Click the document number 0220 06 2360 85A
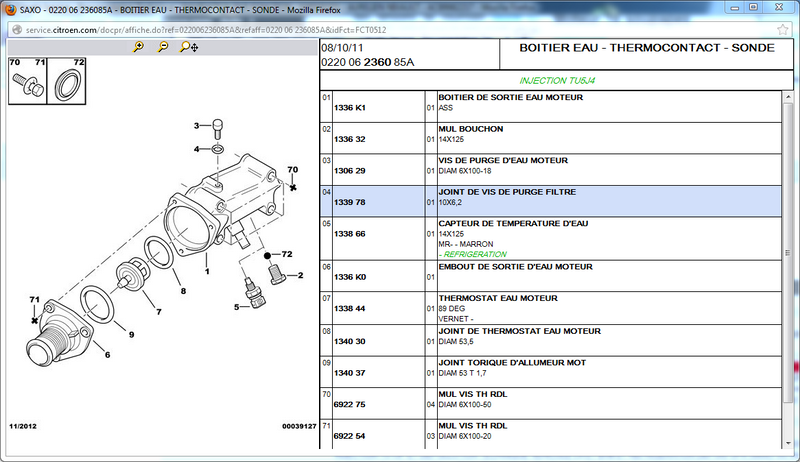Image resolution: width=800 pixels, height=462 pixels. [x=367, y=62]
